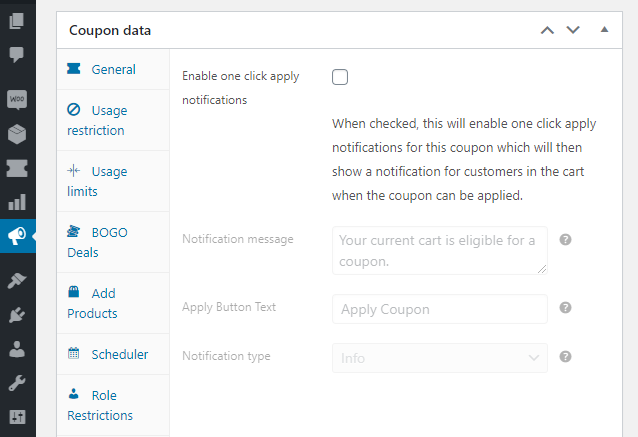Click help icon beside Notification message

coord(565,240)
